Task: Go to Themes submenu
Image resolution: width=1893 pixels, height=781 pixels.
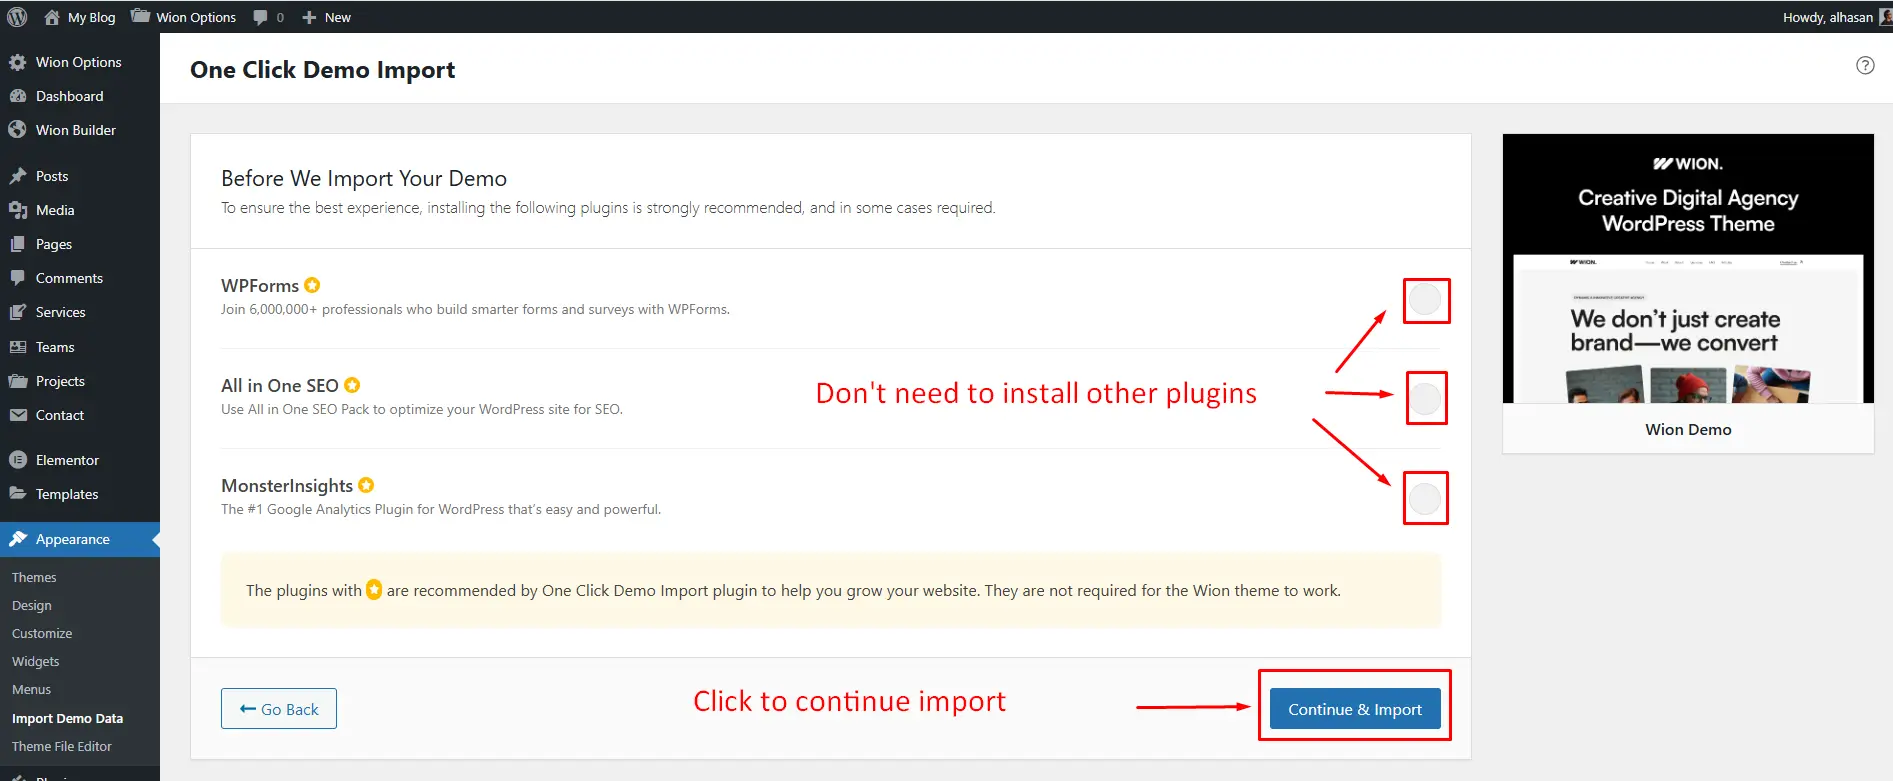Action: [x=34, y=577]
